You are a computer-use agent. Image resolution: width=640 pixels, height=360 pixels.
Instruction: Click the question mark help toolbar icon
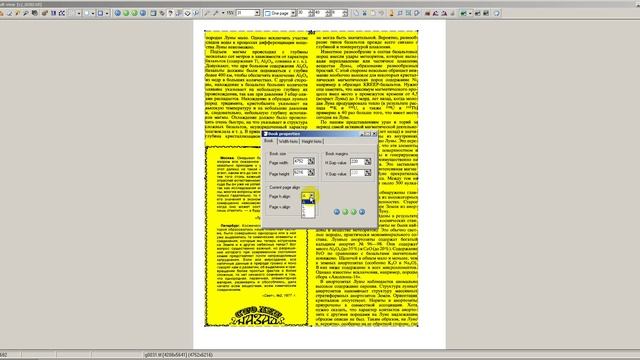point(170,13)
